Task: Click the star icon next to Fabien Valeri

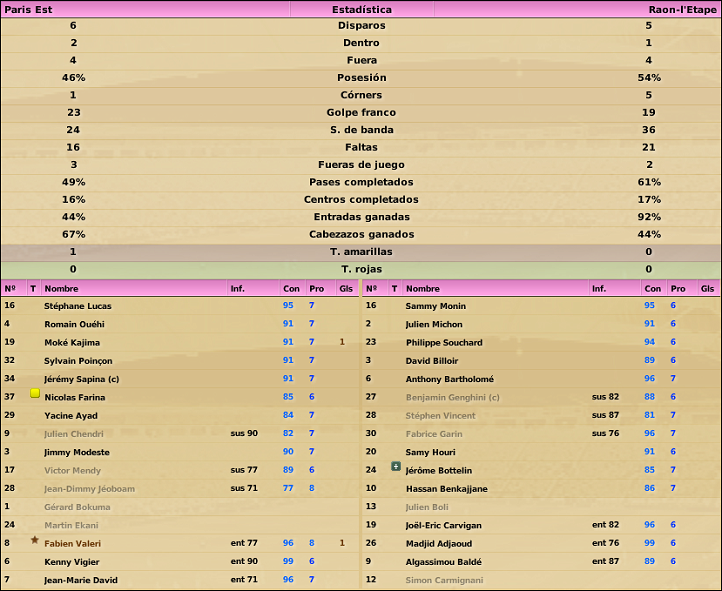Action: 35,540
